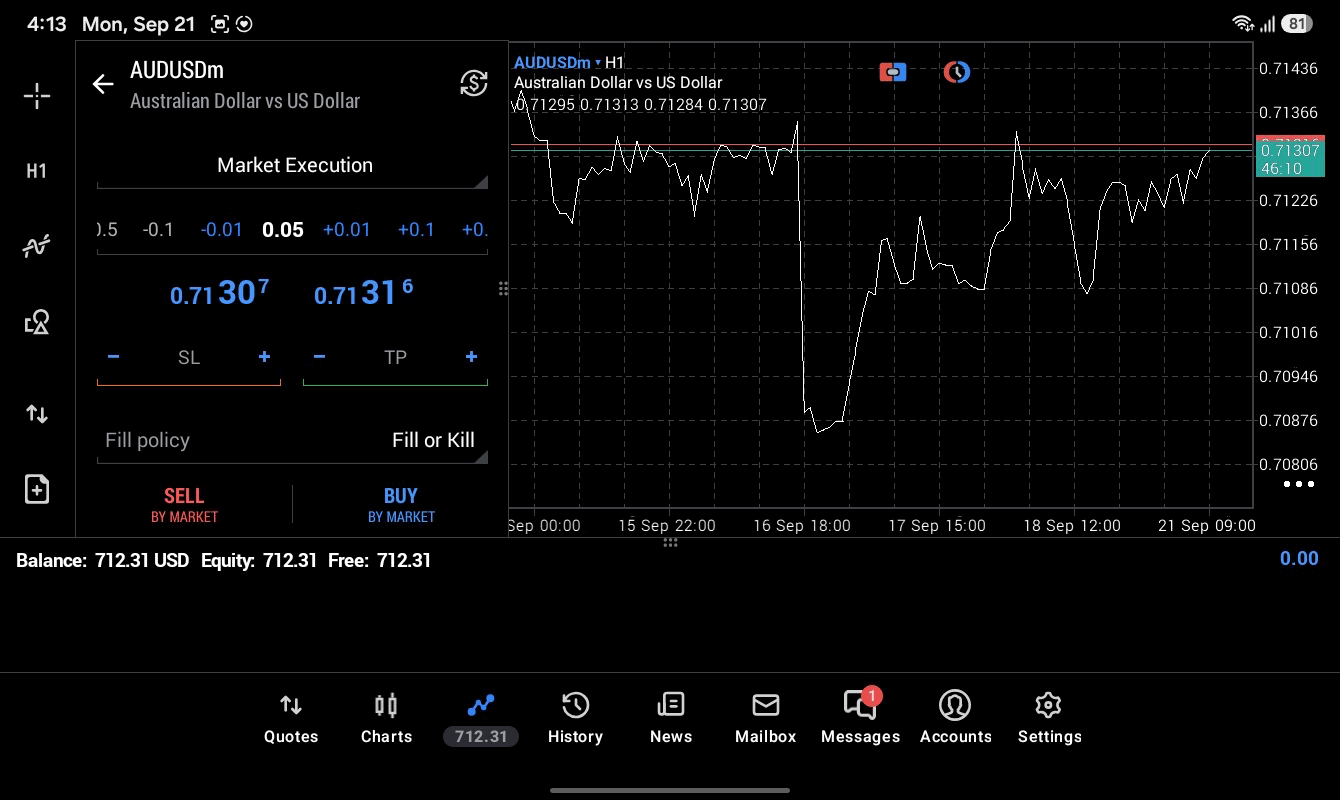Viewport: 1340px width, 800px height.
Task: Open the three-dot menu on the chart
Action: click(1298, 484)
